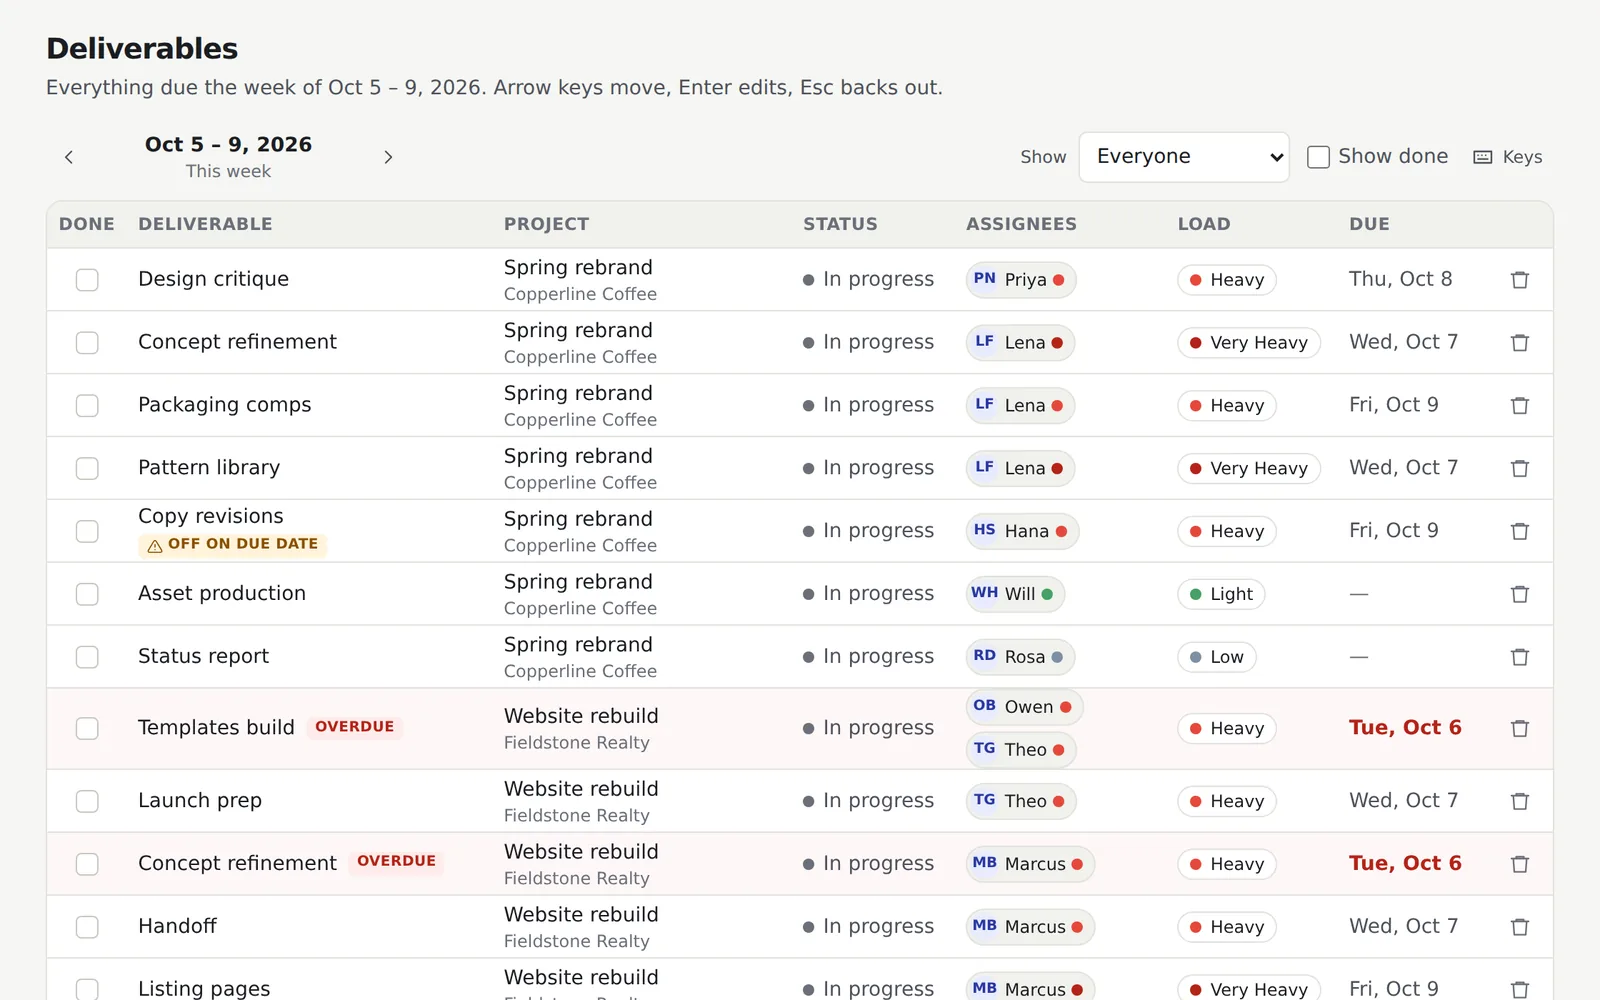Image resolution: width=1600 pixels, height=1000 pixels.
Task: Open Very Heavy load for Pattern library
Action: [1249, 469]
